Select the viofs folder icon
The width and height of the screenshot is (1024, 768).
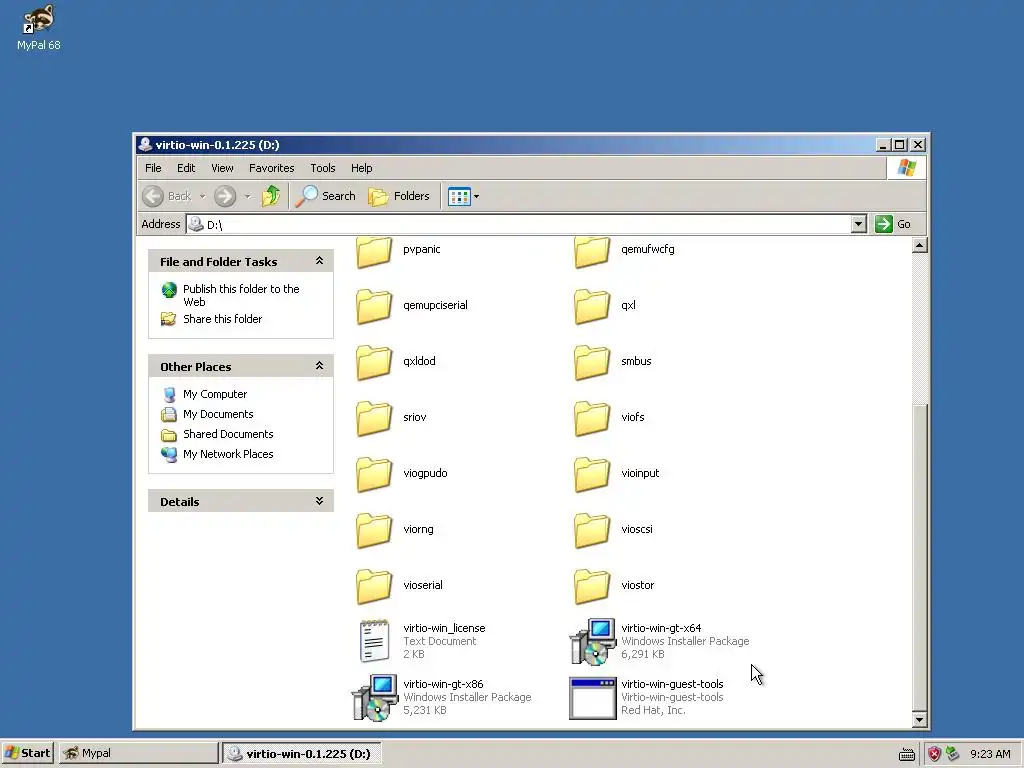(x=592, y=419)
